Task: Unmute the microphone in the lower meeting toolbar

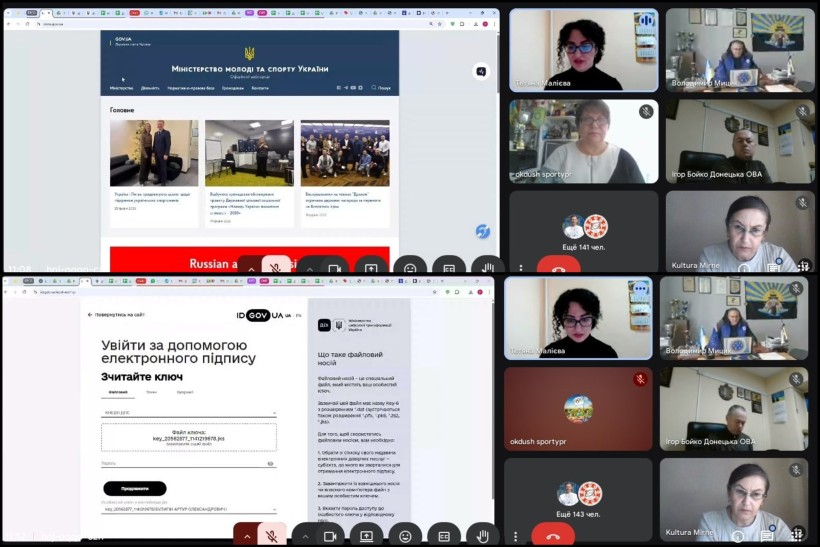Action: pyautogui.click(x=271, y=536)
